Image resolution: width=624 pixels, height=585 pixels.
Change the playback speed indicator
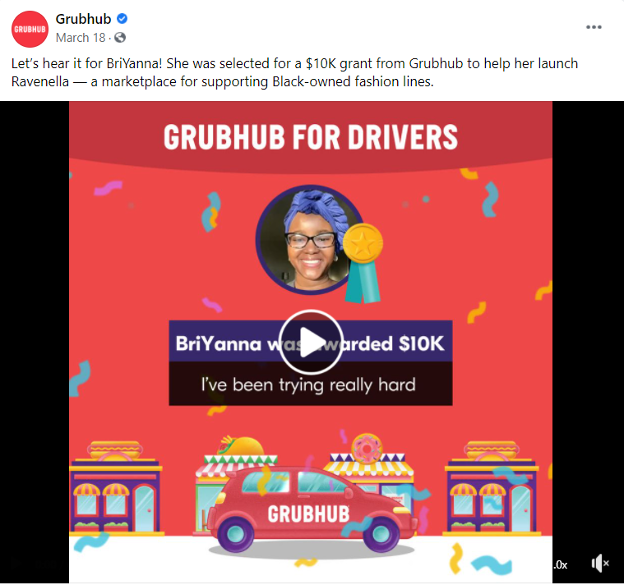pos(560,565)
